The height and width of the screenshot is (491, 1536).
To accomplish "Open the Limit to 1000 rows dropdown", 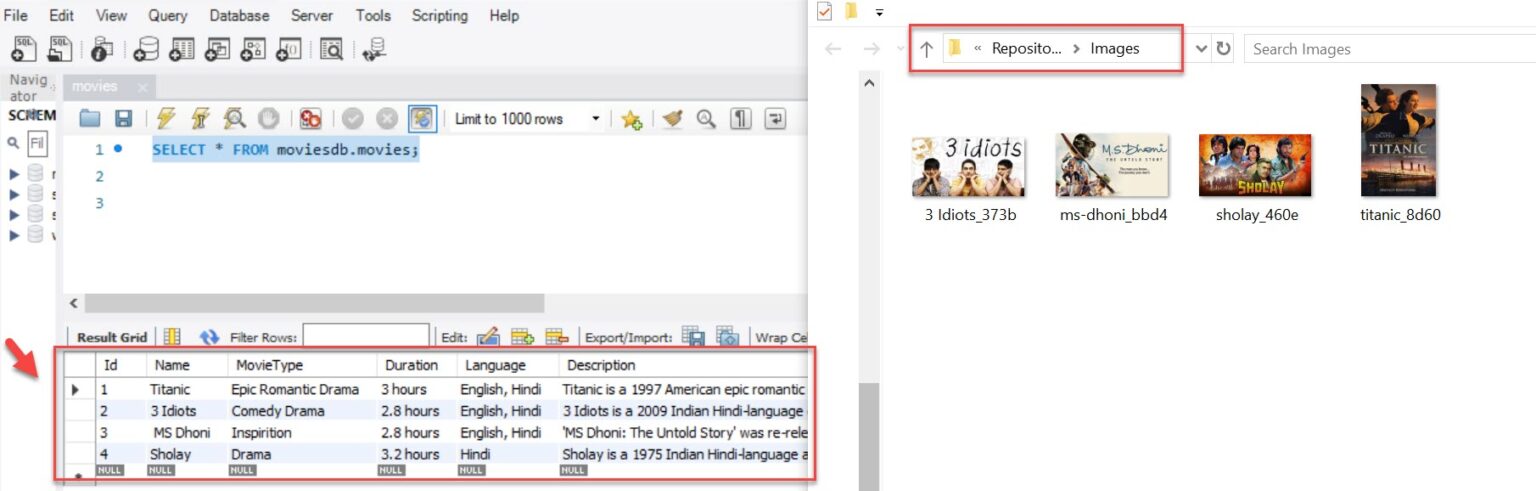I will point(596,119).
